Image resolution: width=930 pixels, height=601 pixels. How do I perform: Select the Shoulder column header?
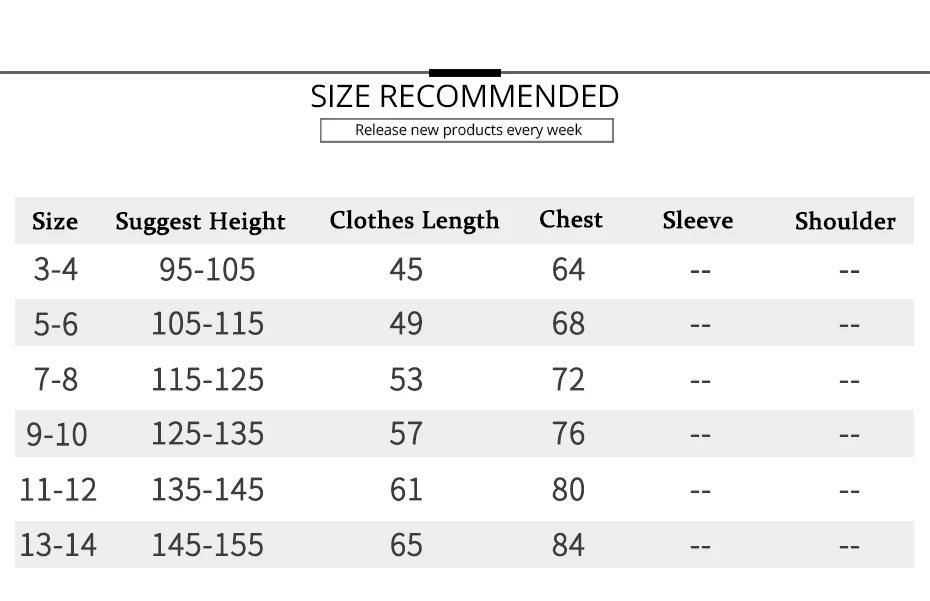845,221
